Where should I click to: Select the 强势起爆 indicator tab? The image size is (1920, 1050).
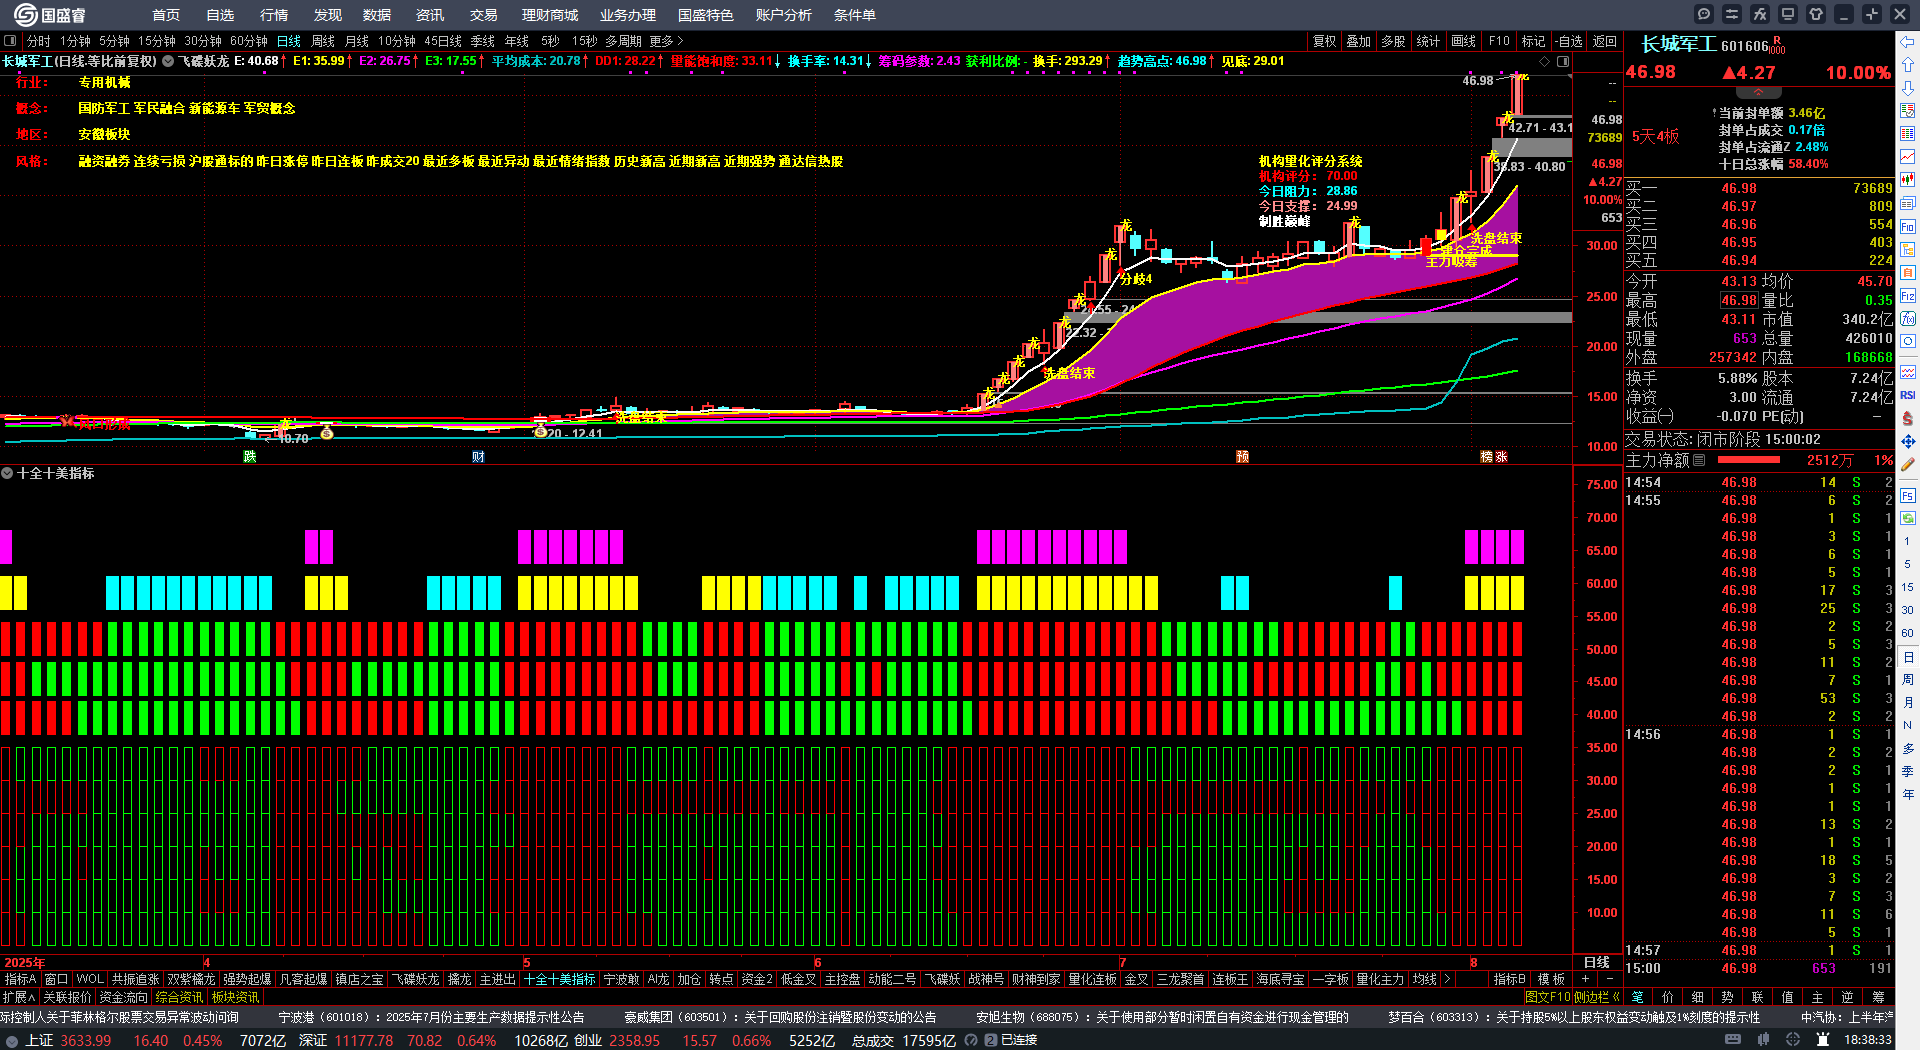(x=247, y=979)
